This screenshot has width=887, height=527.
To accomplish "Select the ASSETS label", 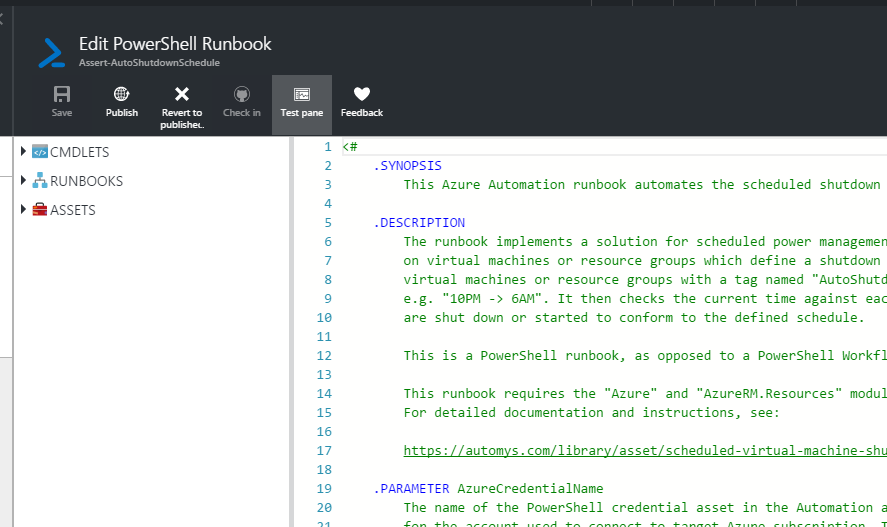I will (72, 210).
